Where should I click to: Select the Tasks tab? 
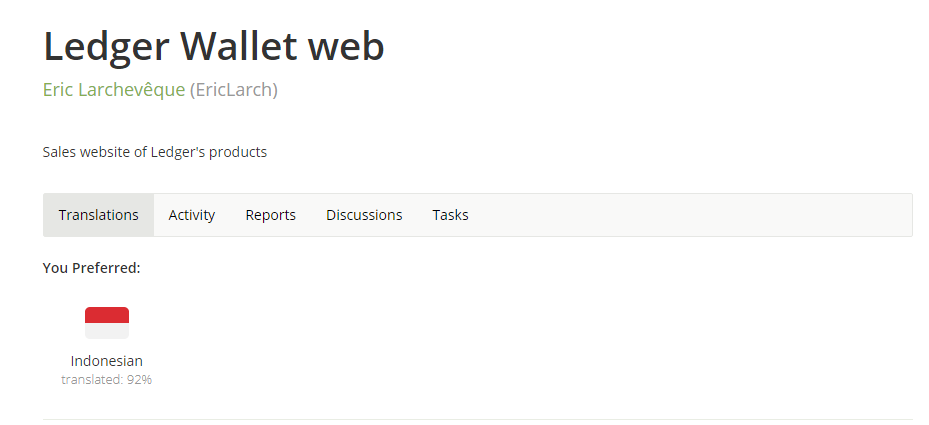450,215
